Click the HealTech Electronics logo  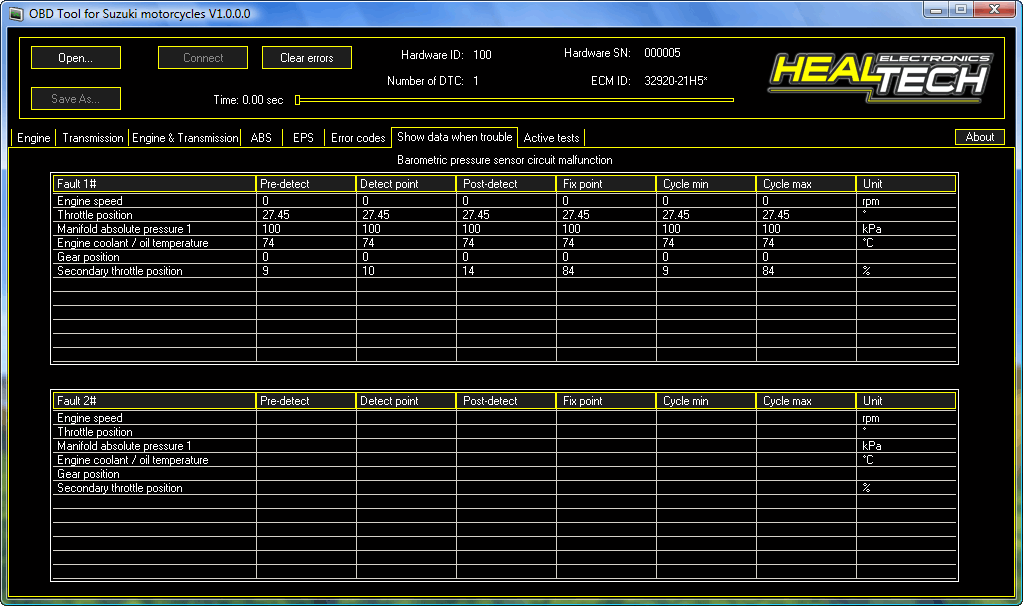point(881,78)
